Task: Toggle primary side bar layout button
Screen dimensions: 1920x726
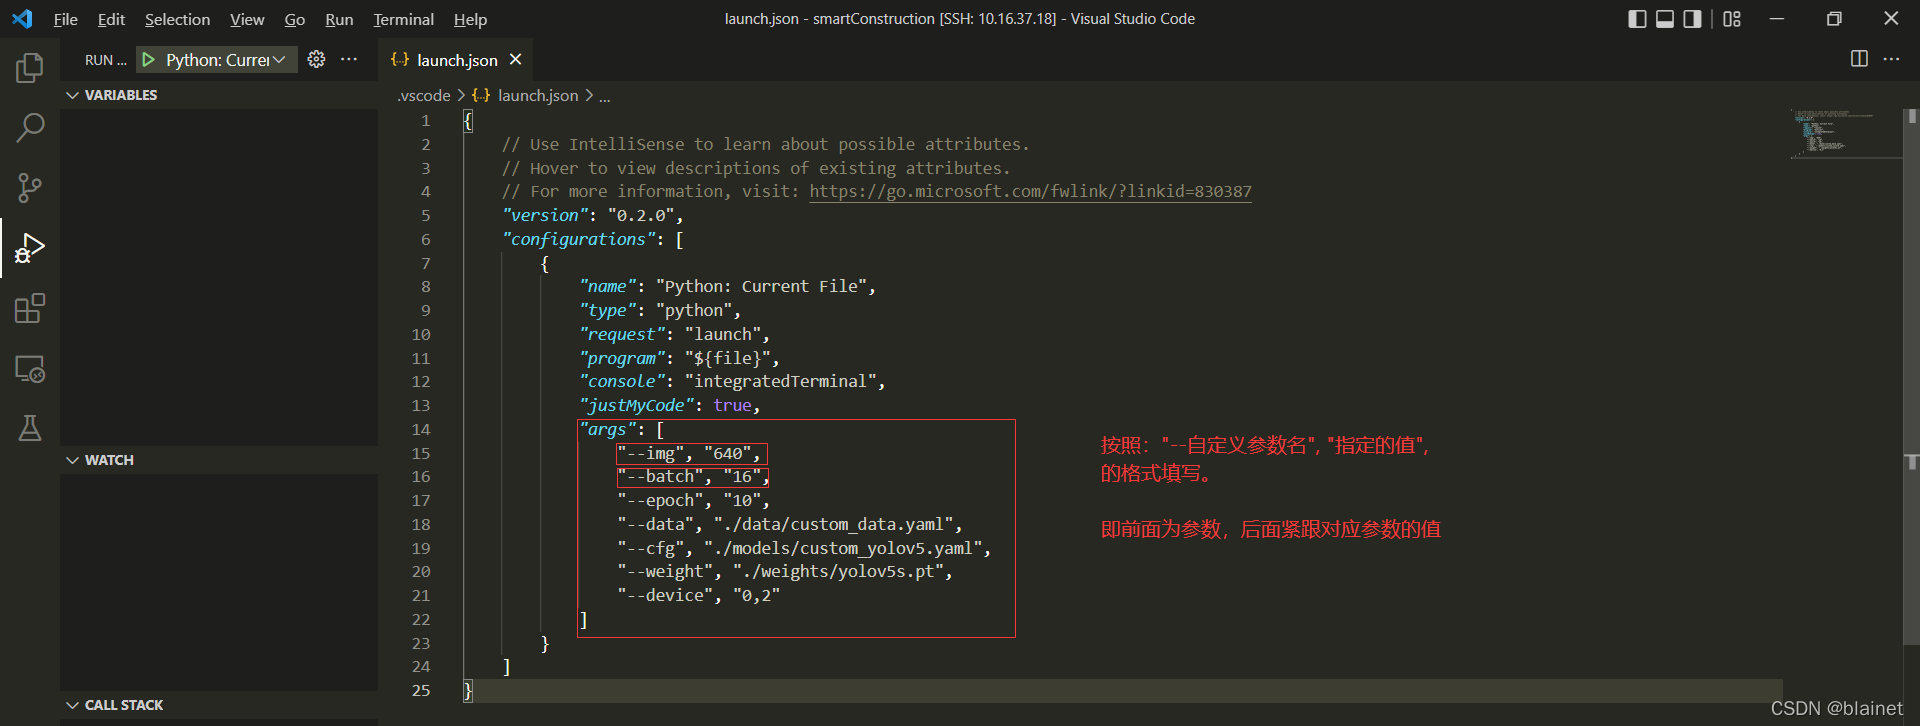Action: (1637, 19)
